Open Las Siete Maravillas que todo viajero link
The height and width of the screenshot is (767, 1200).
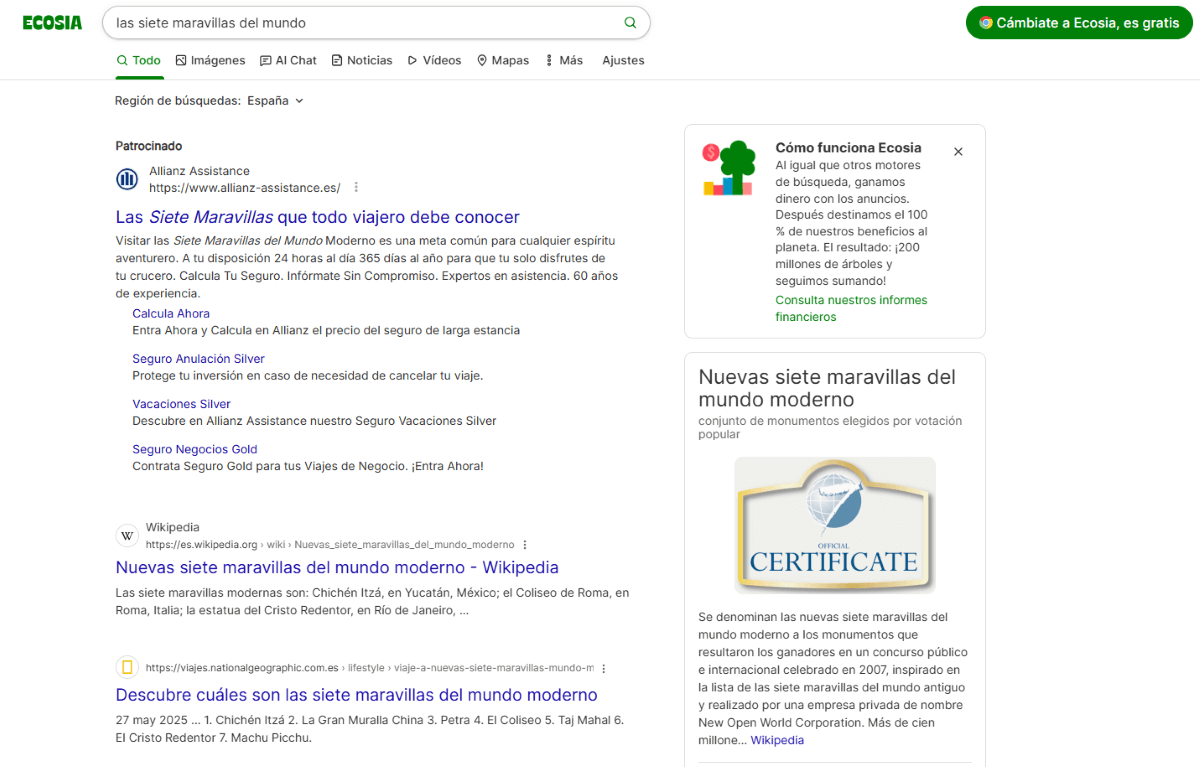pyautogui.click(x=318, y=217)
